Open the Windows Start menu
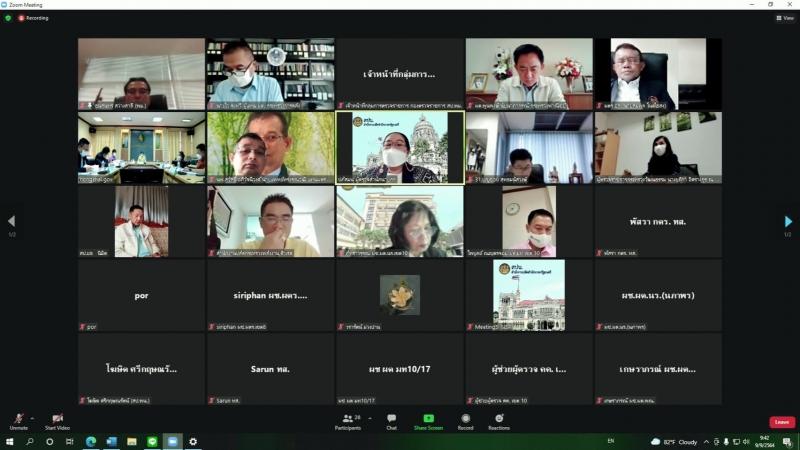Screen dimensions: 800x450 coord(9,441)
